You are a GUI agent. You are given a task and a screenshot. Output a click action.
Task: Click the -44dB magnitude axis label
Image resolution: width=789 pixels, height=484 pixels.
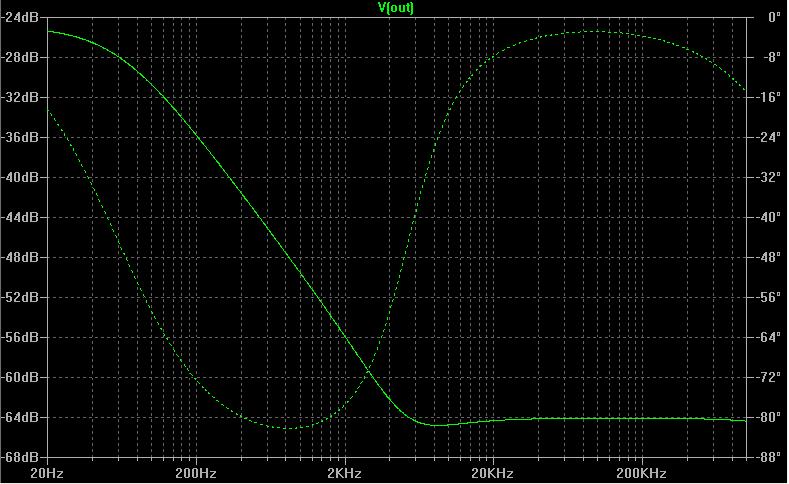click(x=20, y=217)
